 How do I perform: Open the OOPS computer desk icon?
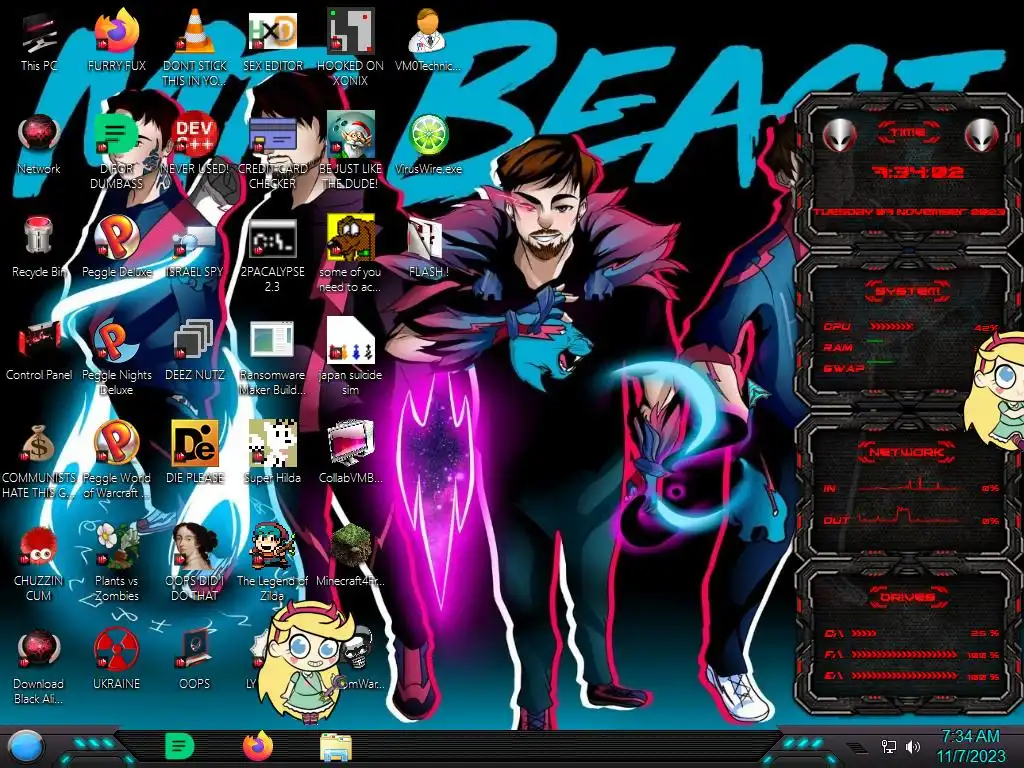click(x=195, y=660)
